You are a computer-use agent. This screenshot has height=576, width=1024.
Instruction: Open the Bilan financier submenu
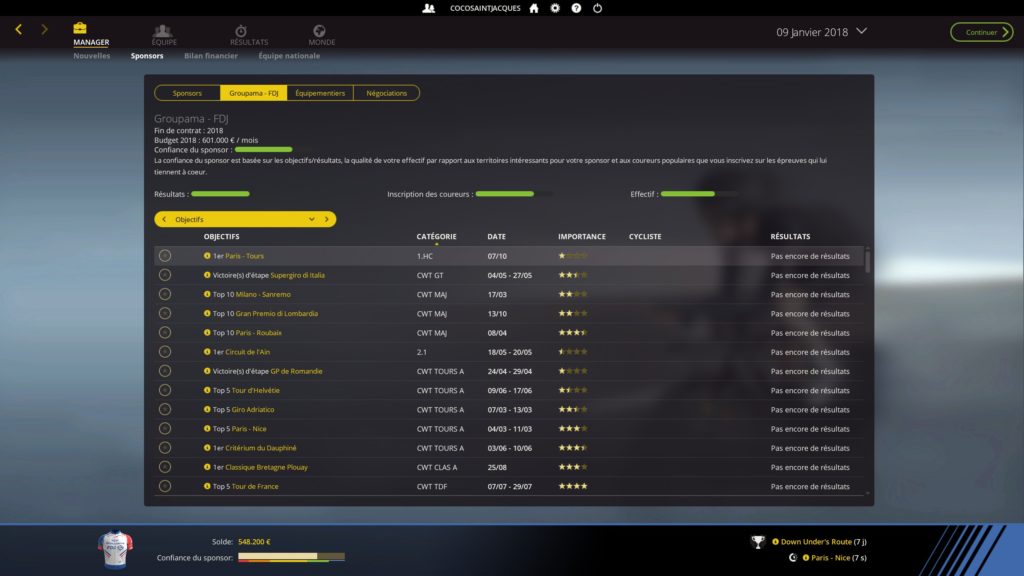coord(210,56)
